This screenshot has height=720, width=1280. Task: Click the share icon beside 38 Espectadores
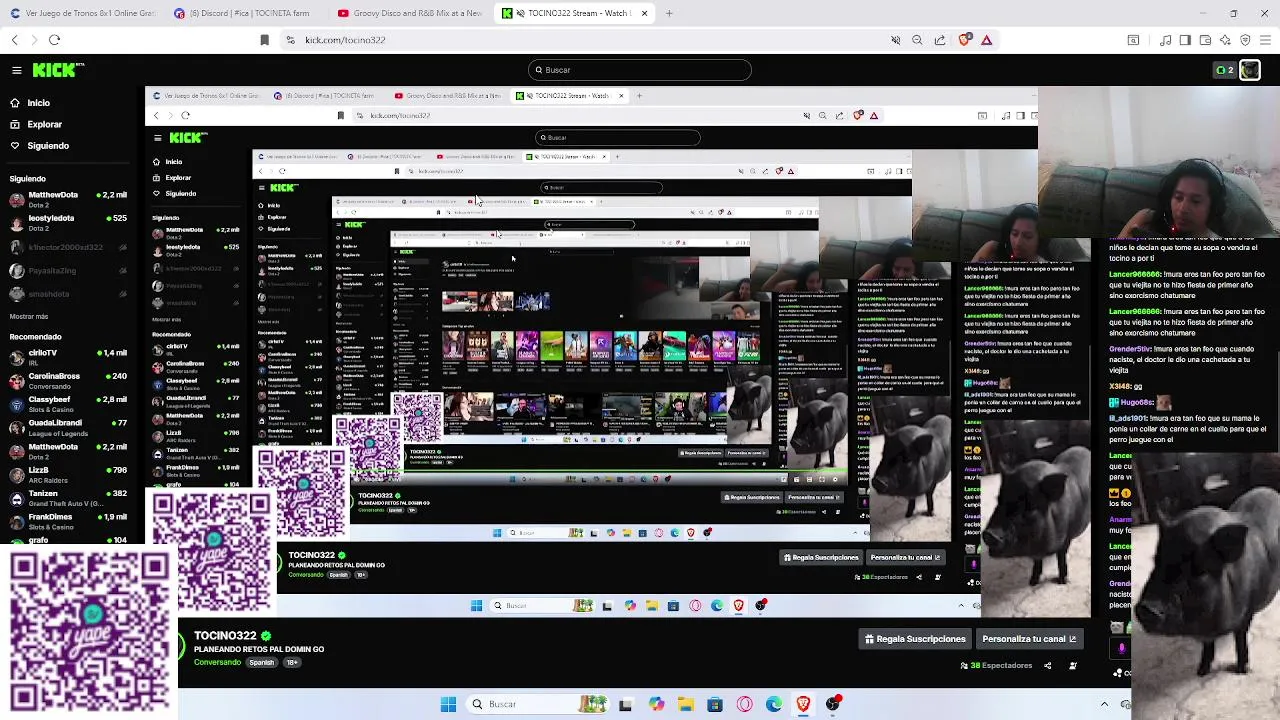tap(1047, 665)
